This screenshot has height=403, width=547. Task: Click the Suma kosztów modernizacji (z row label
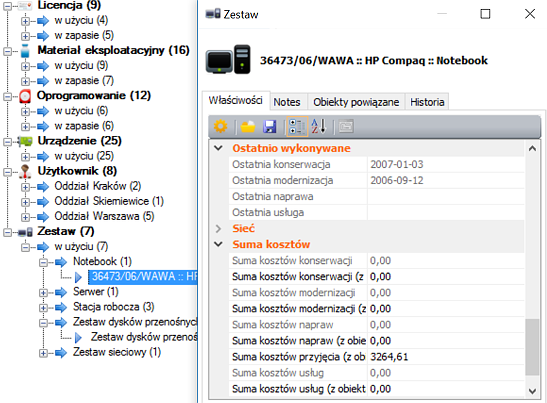click(298, 309)
